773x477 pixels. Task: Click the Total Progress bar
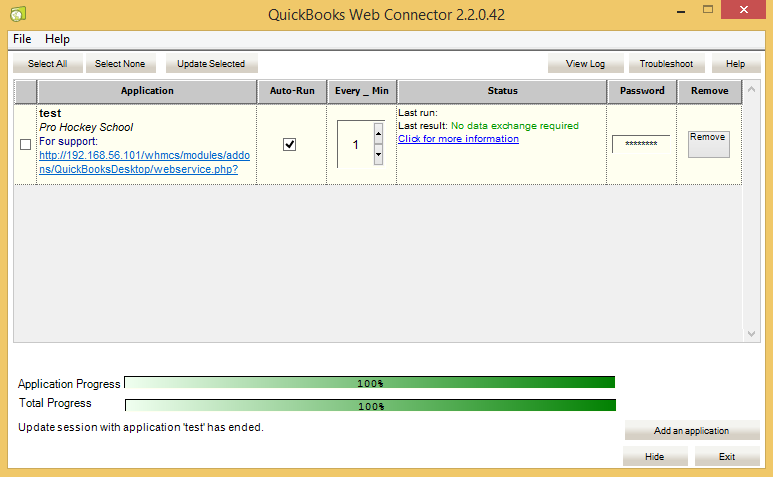pos(371,405)
